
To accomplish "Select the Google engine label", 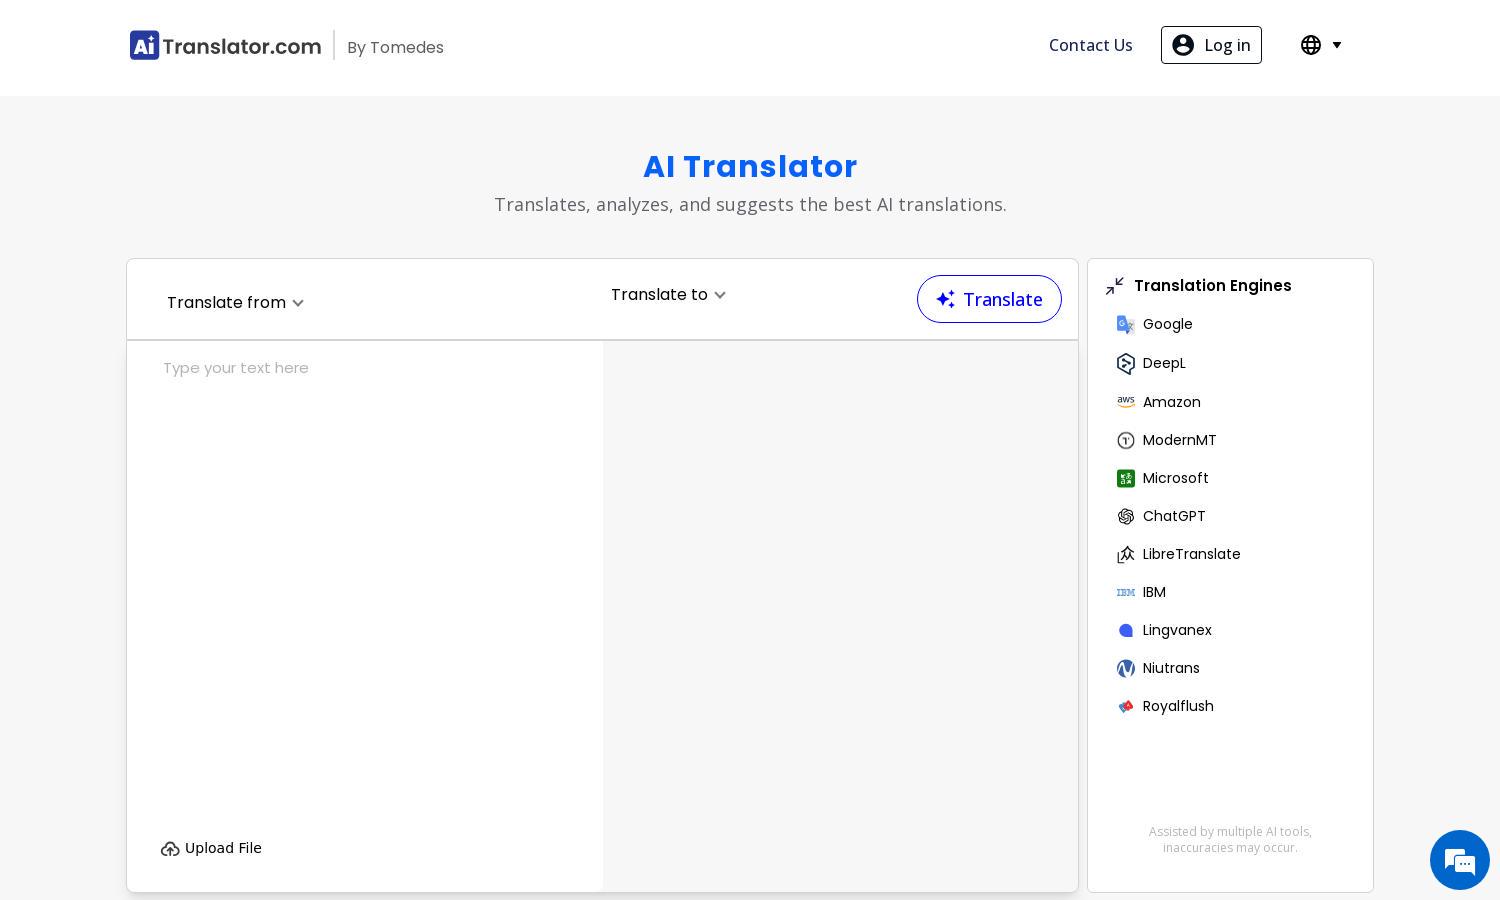I will click(1167, 324).
